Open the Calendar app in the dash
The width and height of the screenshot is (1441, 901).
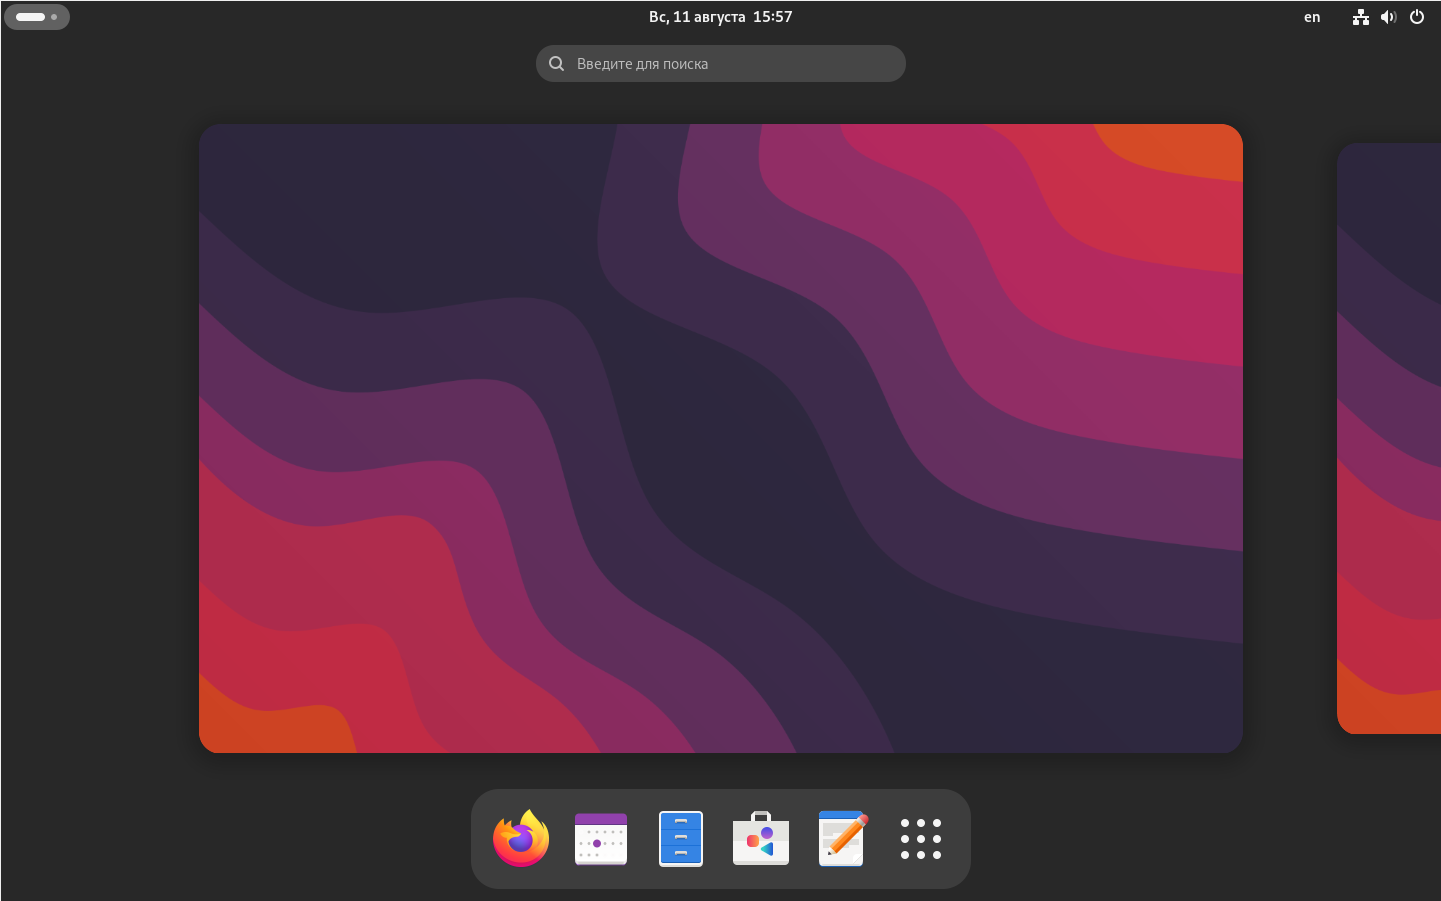point(601,839)
